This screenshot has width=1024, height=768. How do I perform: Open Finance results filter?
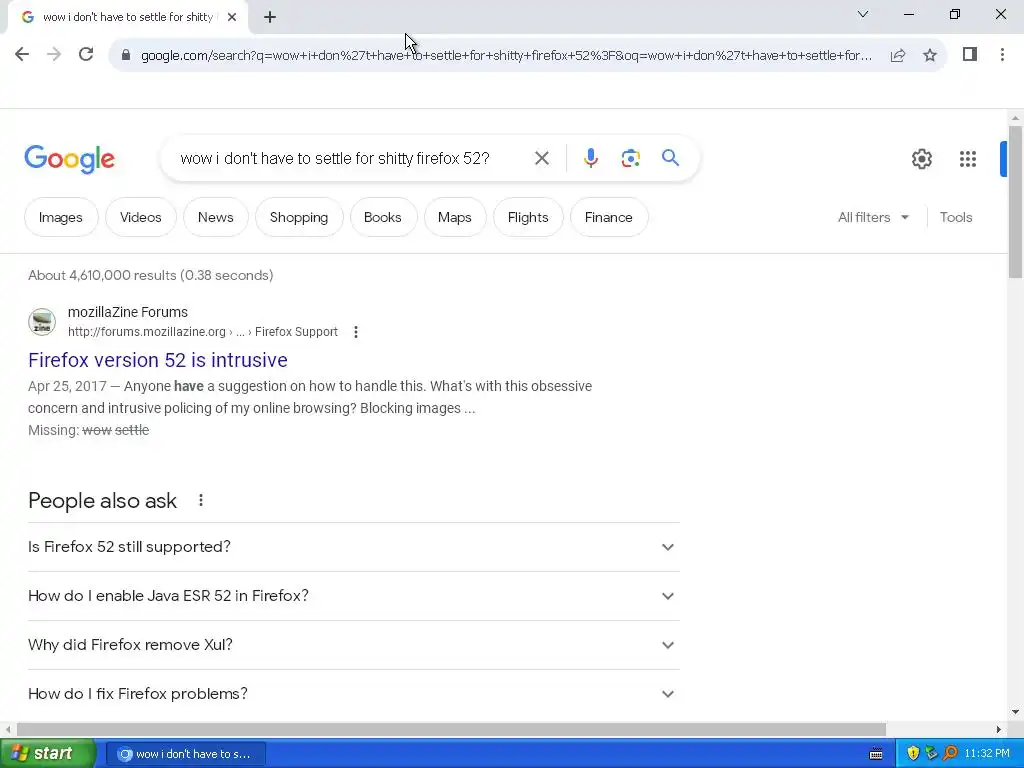click(609, 217)
